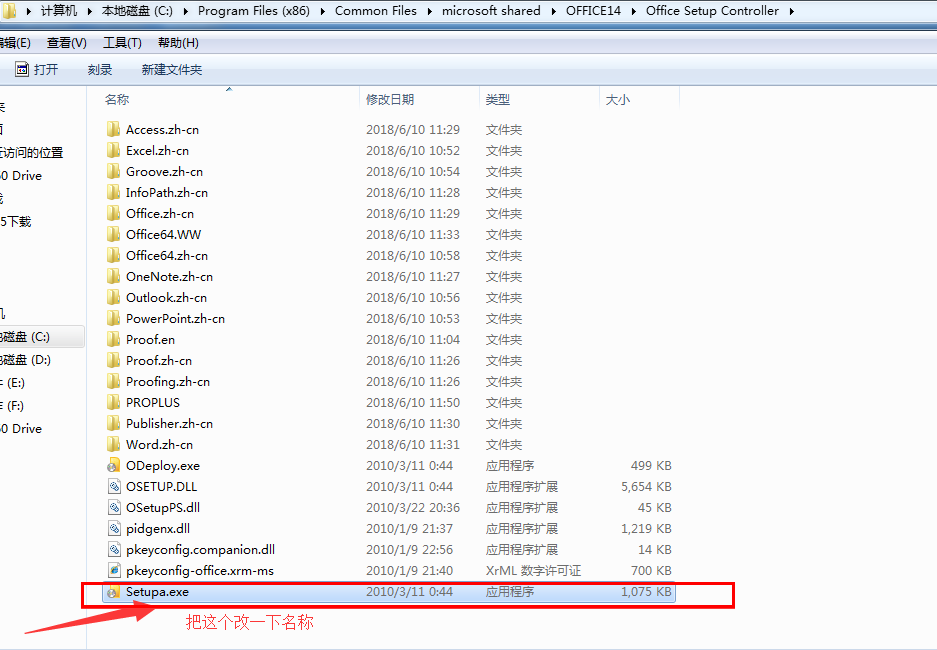Click the 打开 toolbar icon
The height and width of the screenshot is (650, 937).
[x=22, y=69]
